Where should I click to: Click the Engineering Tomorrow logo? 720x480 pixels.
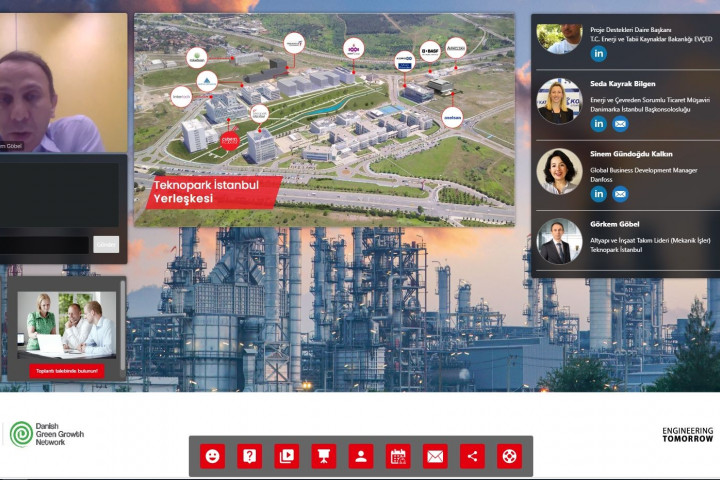click(x=687, y=435)
